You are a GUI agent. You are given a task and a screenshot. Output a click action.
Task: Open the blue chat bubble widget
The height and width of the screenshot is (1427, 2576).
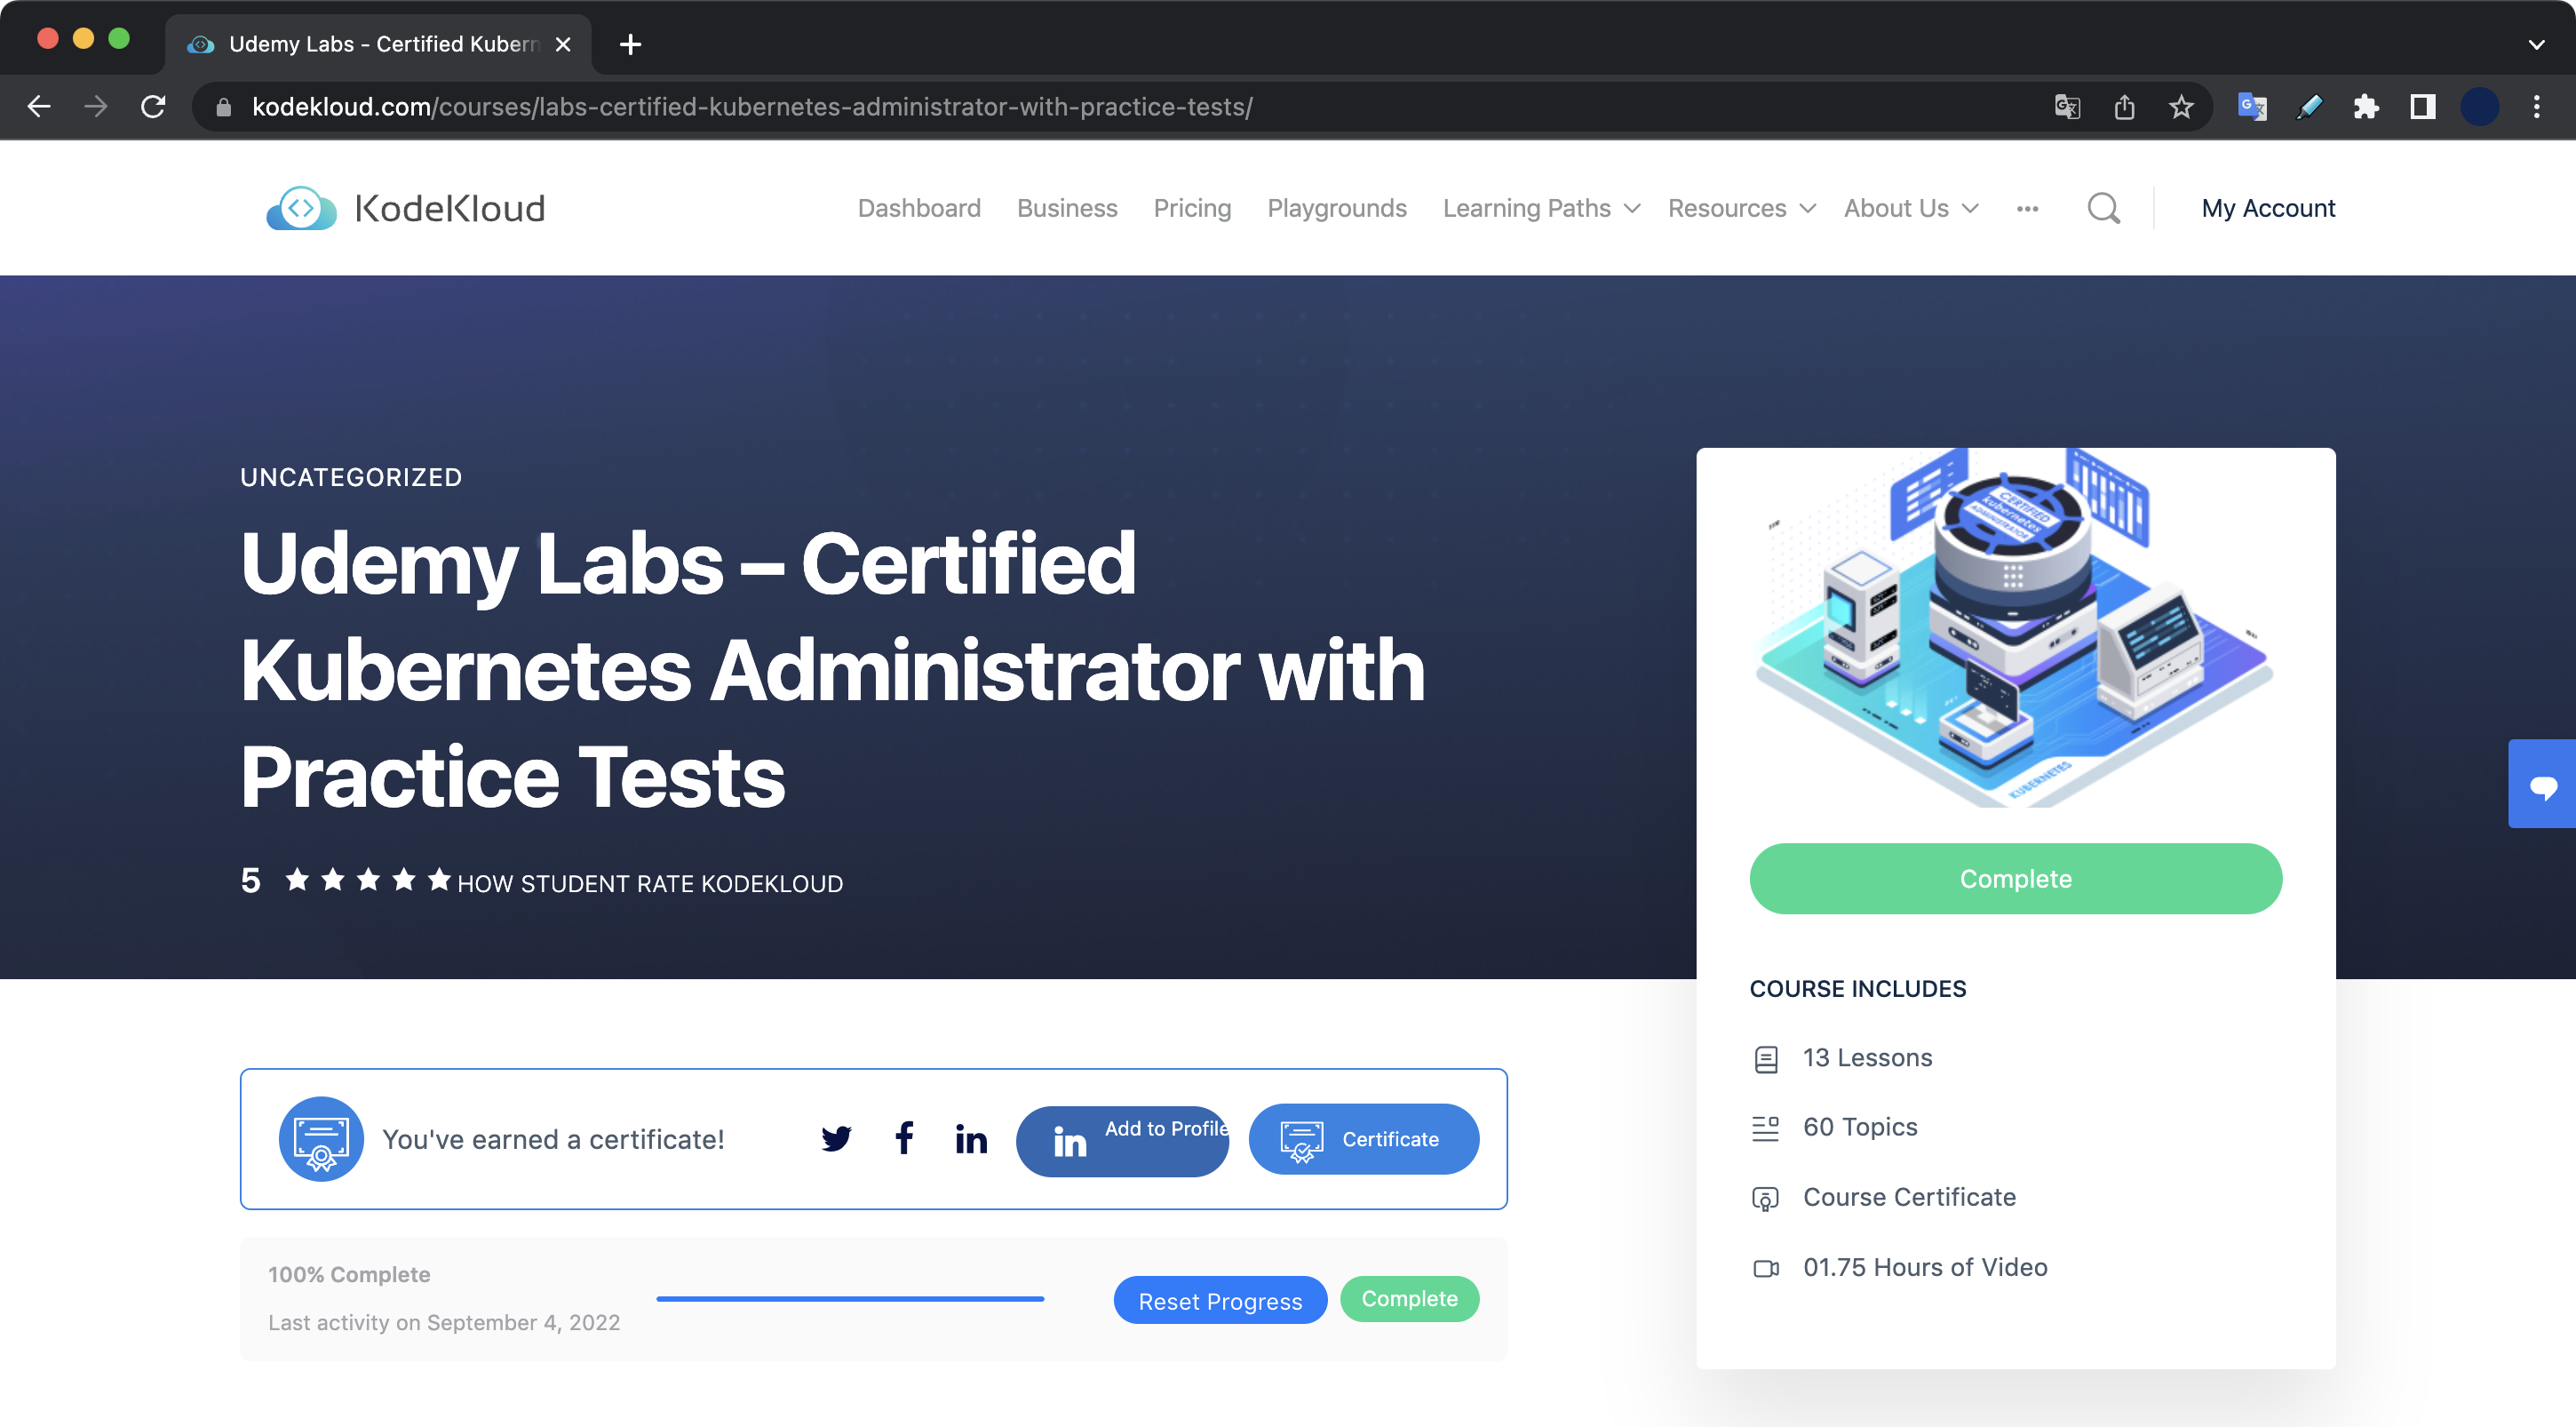click(x=2543, y=785)
